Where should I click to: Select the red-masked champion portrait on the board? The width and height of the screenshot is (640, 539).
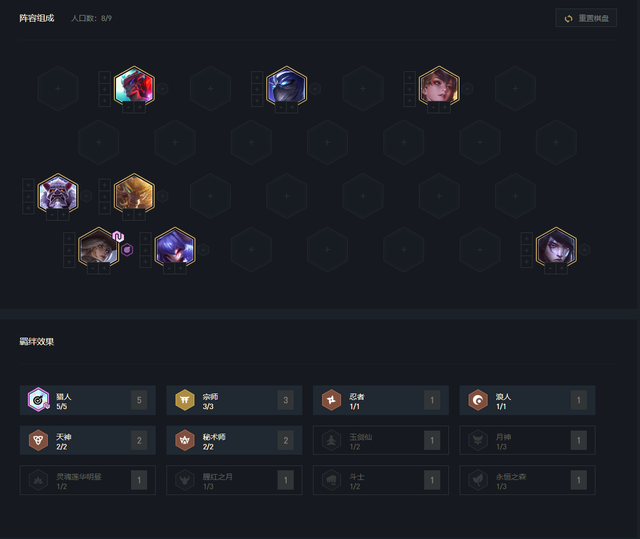point(134,86)
